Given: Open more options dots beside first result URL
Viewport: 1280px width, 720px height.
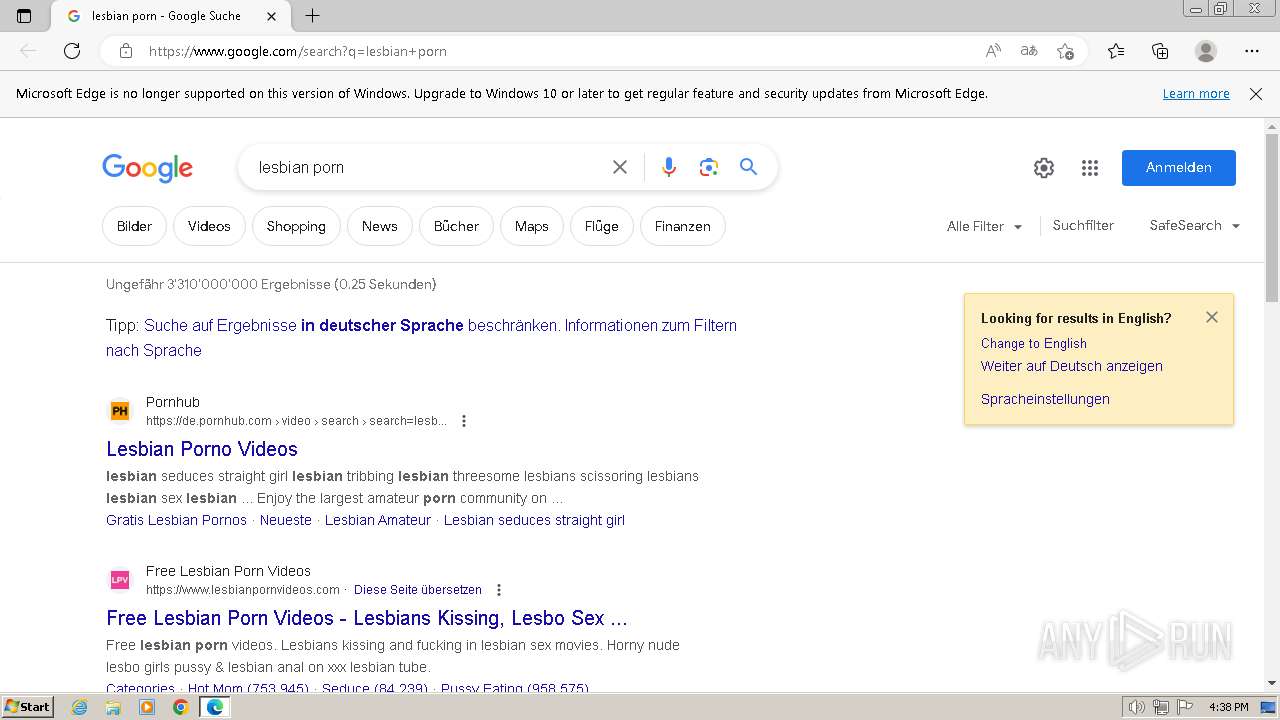Looking at the screenshot, I should click(x=463, y=421).
